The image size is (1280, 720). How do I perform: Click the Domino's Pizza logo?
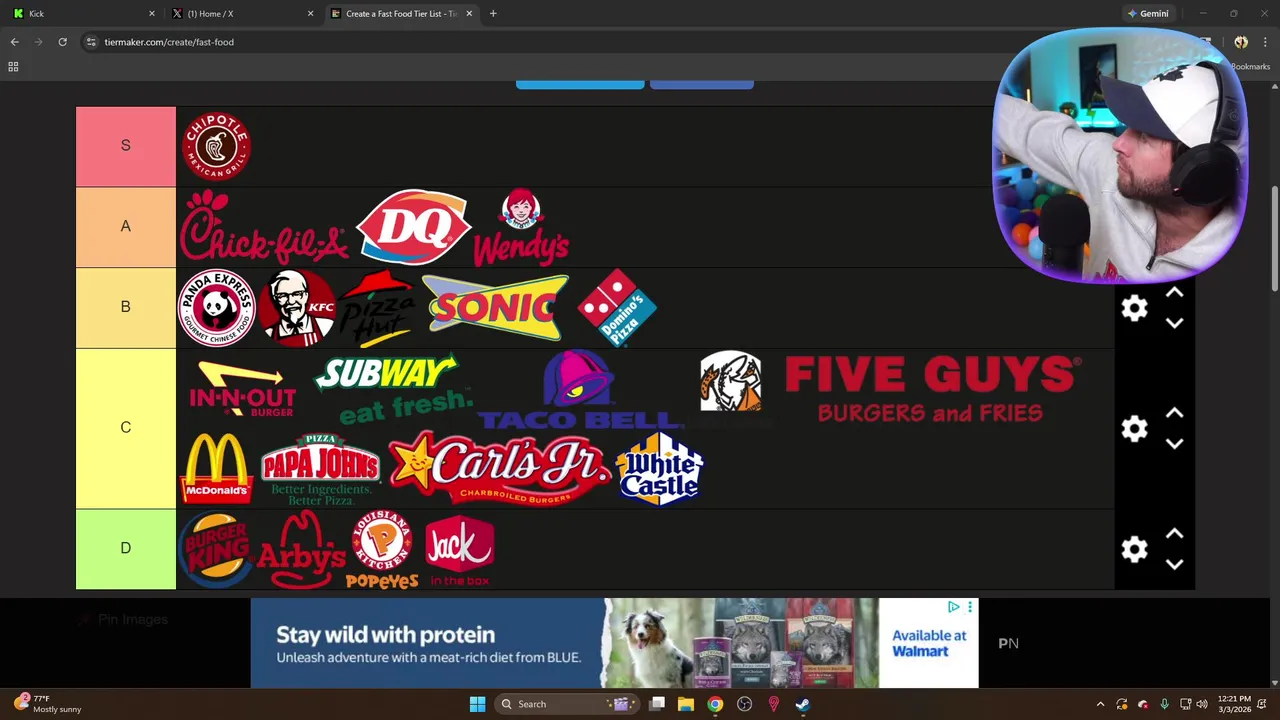[x=617, y=307]
